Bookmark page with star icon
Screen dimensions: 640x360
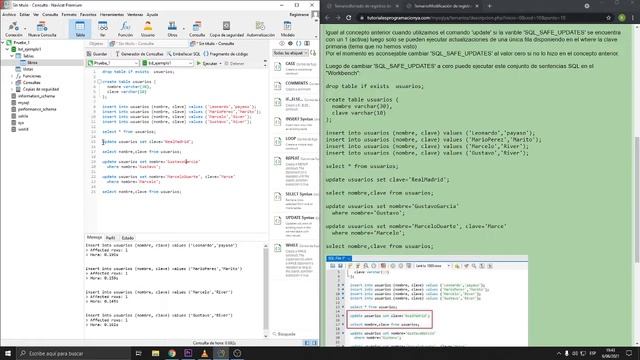pyautogui.click(x=609, y=18)
